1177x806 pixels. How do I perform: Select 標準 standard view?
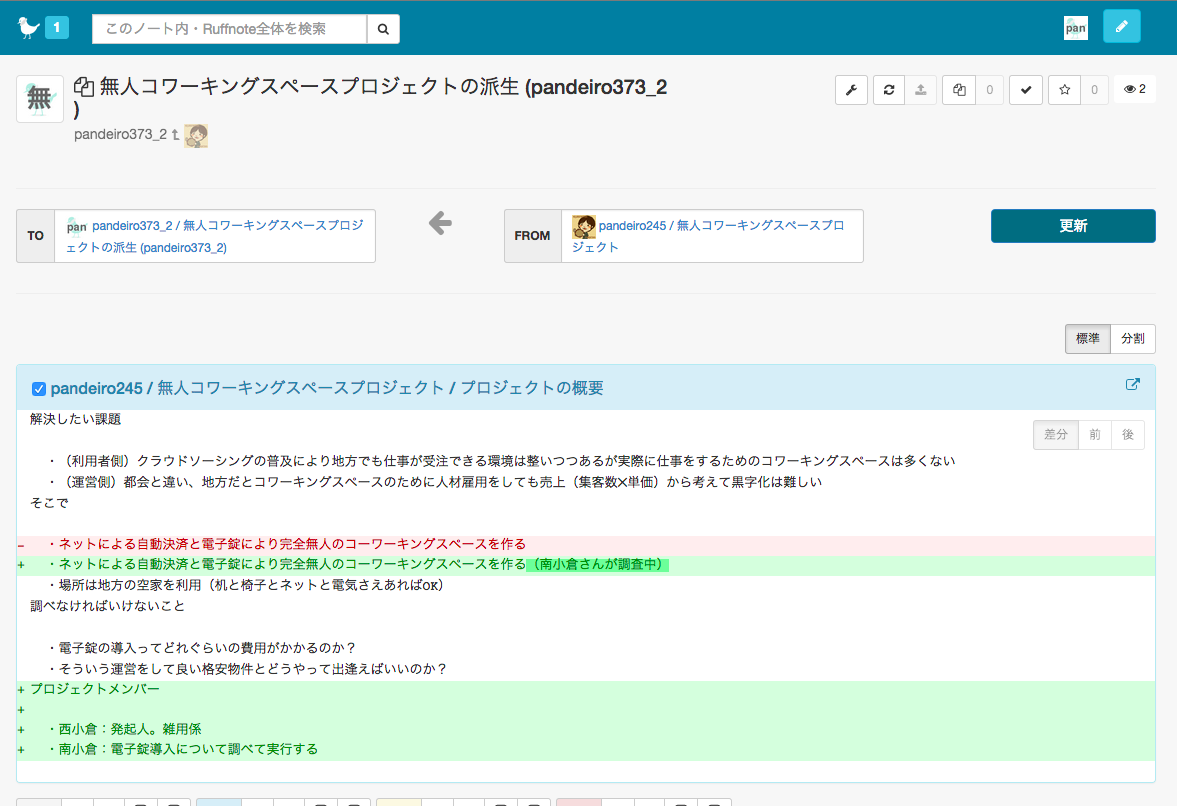pos(1087,339)
